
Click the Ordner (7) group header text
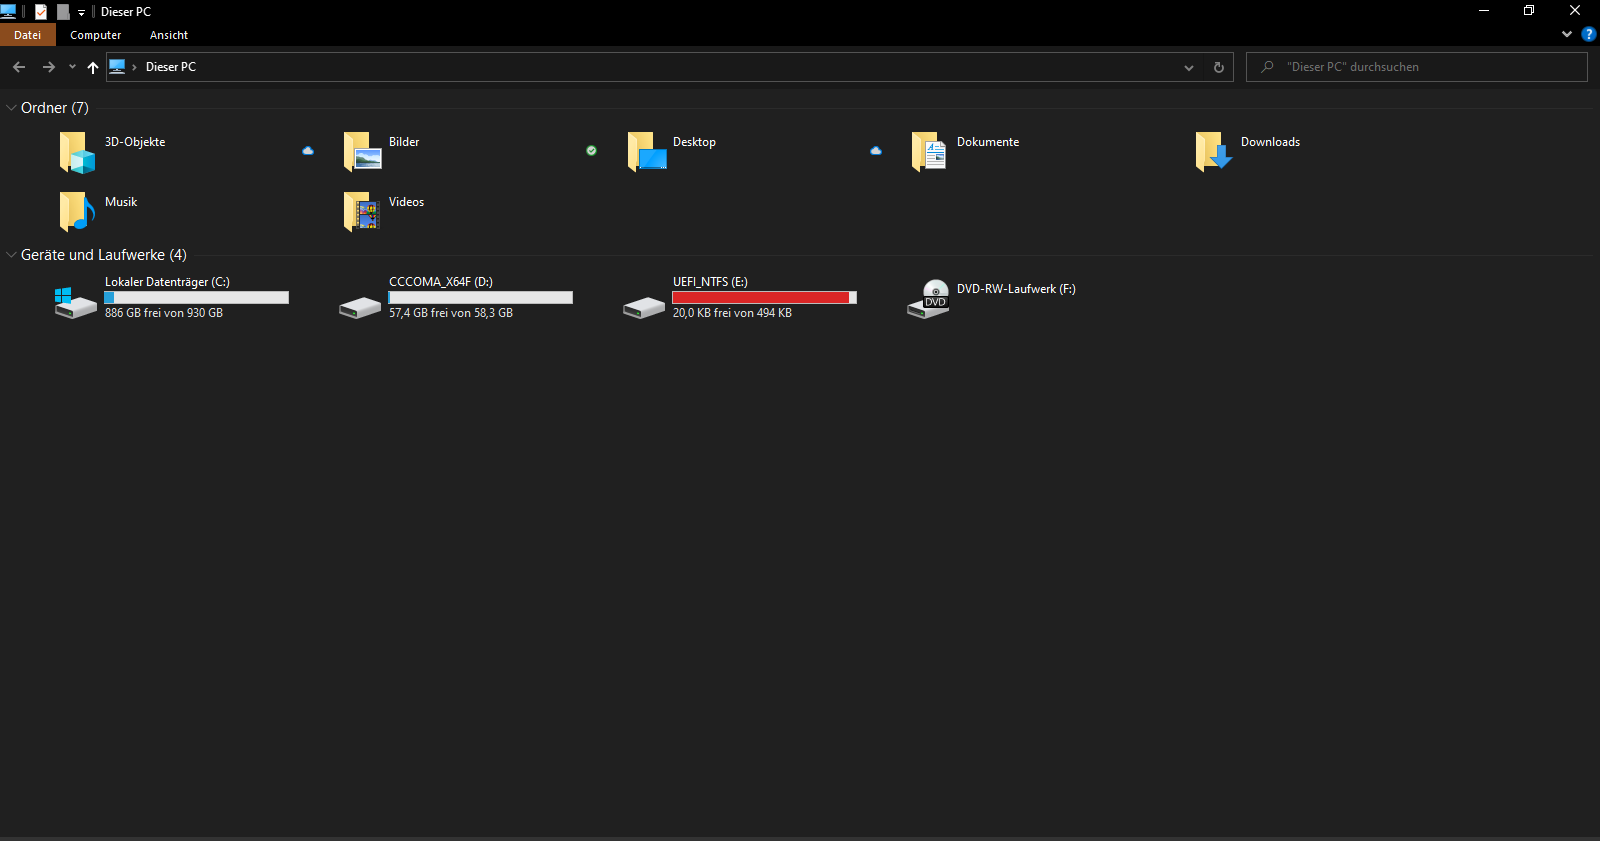[55, 108]
